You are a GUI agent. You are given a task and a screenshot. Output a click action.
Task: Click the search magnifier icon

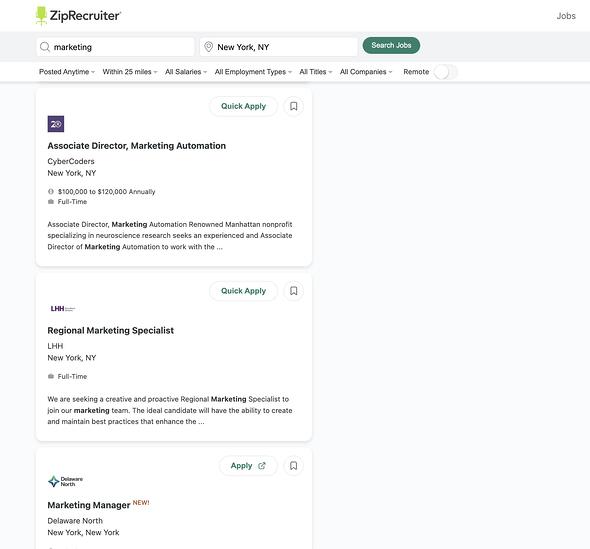coord(45,47)
